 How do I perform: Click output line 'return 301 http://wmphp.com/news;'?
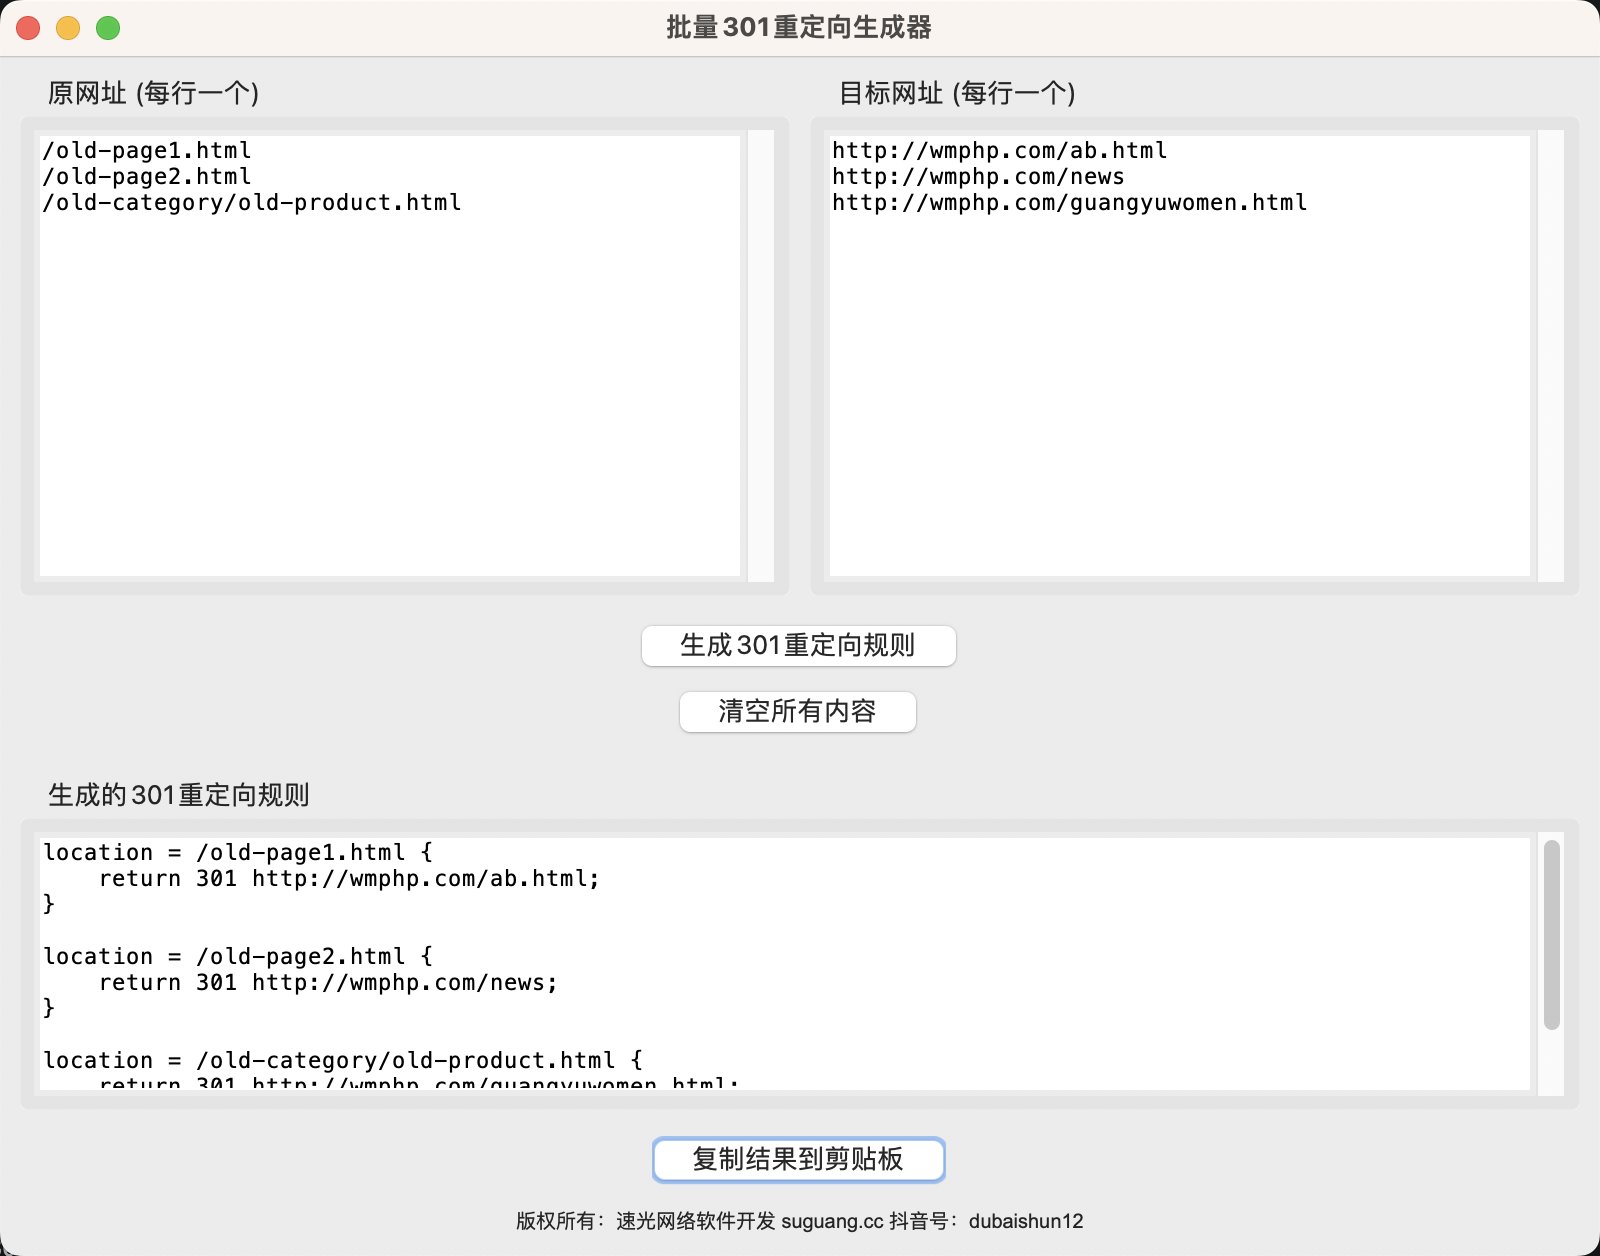328,982
